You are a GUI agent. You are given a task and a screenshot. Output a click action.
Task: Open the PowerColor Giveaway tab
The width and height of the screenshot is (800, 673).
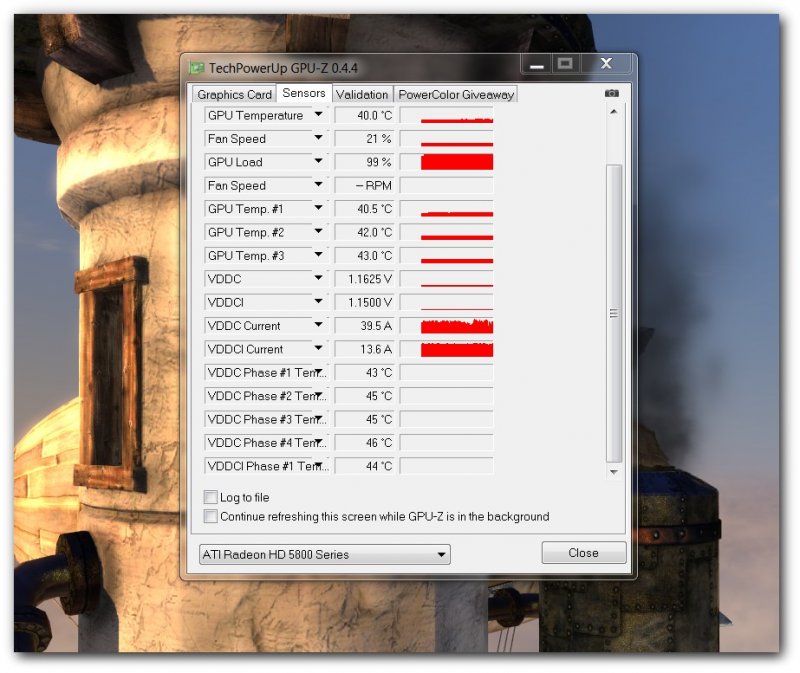[x=456, y=94]
